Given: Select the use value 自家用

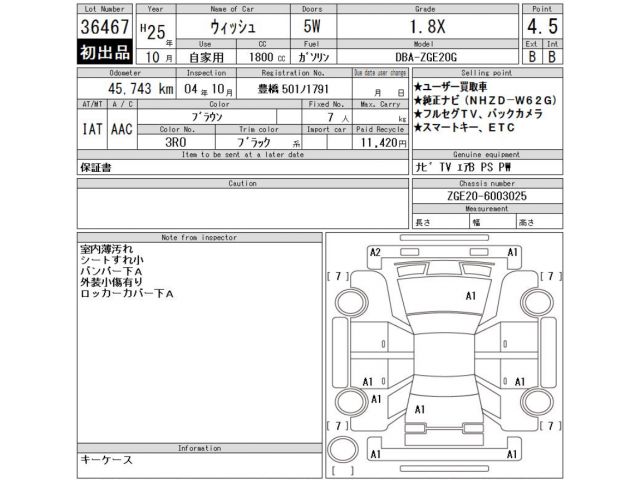Looking at the screenshot, I should click(206, 58).
